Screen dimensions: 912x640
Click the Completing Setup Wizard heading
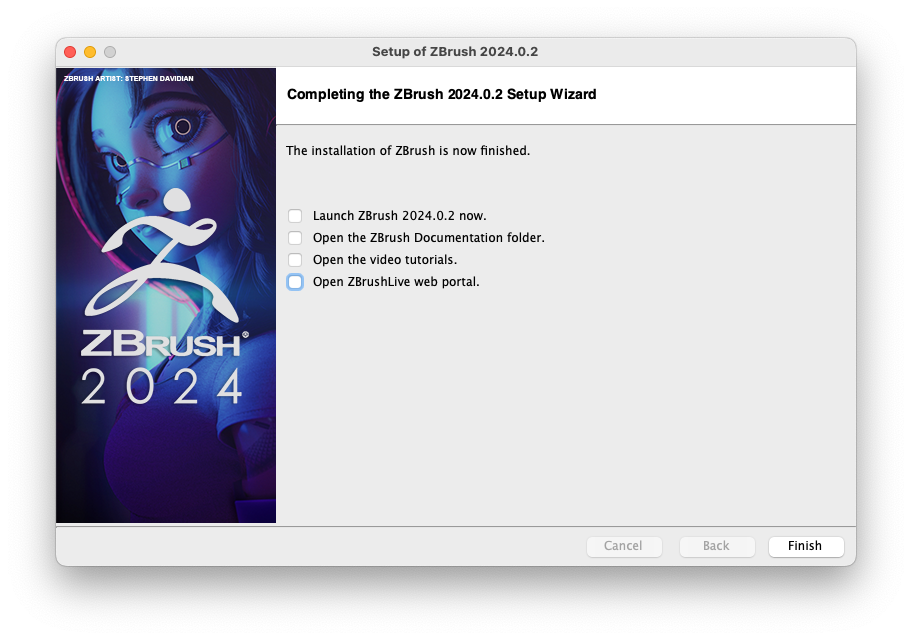pos(441,94)
